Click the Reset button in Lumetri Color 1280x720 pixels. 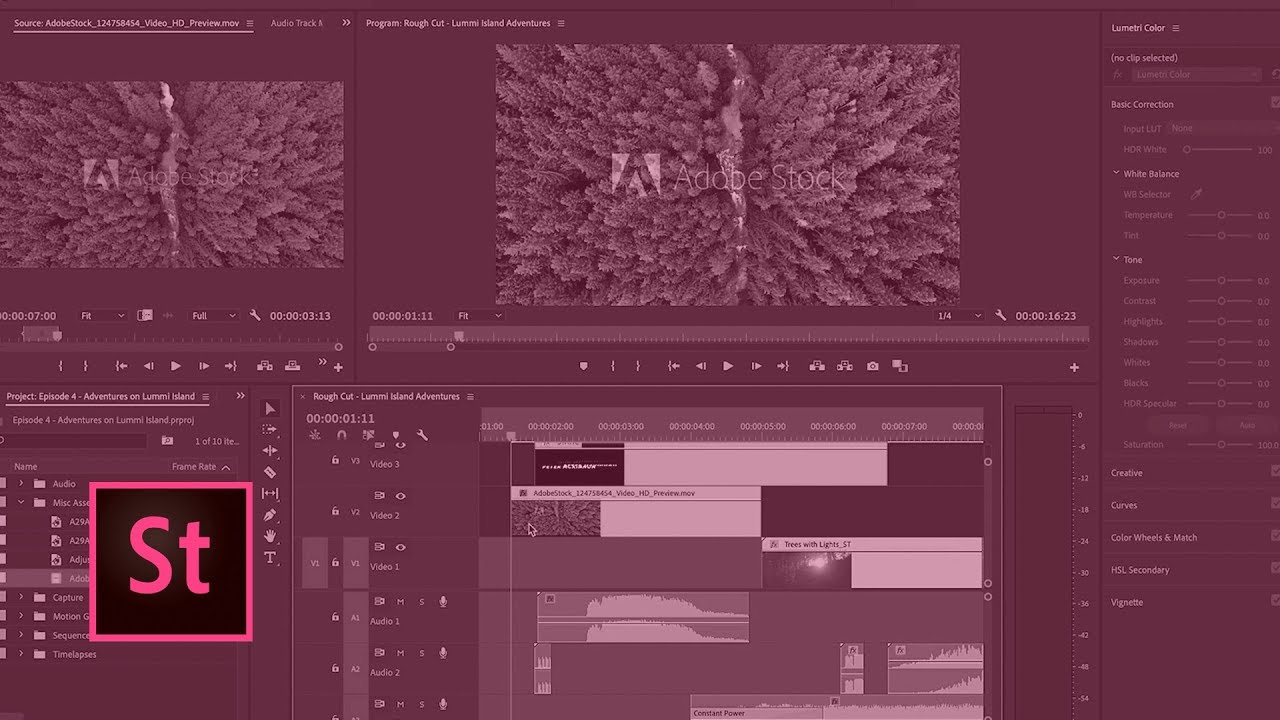(1177, 425)
